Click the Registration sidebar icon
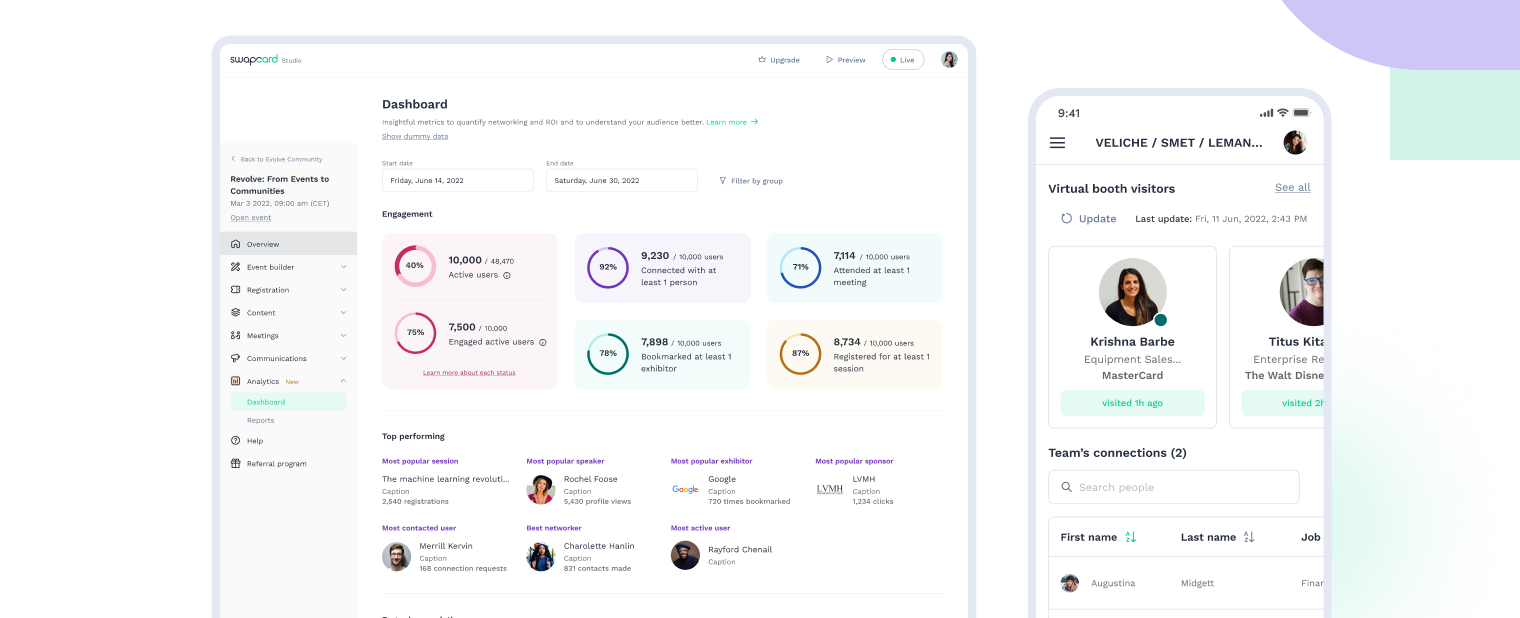Viewport: 1520px width, 618px height. pos(235,290)
